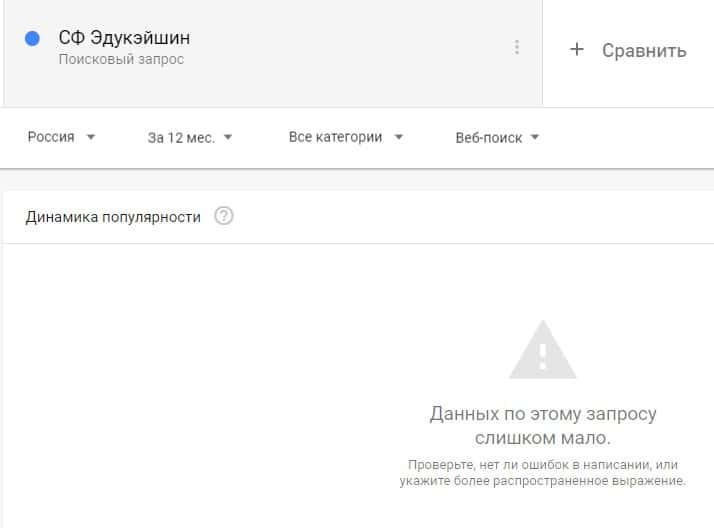The width and height of the screenshot is (714, 528).
Task: Click the gray warning triangle icon
Action: [x=542, y=350]
